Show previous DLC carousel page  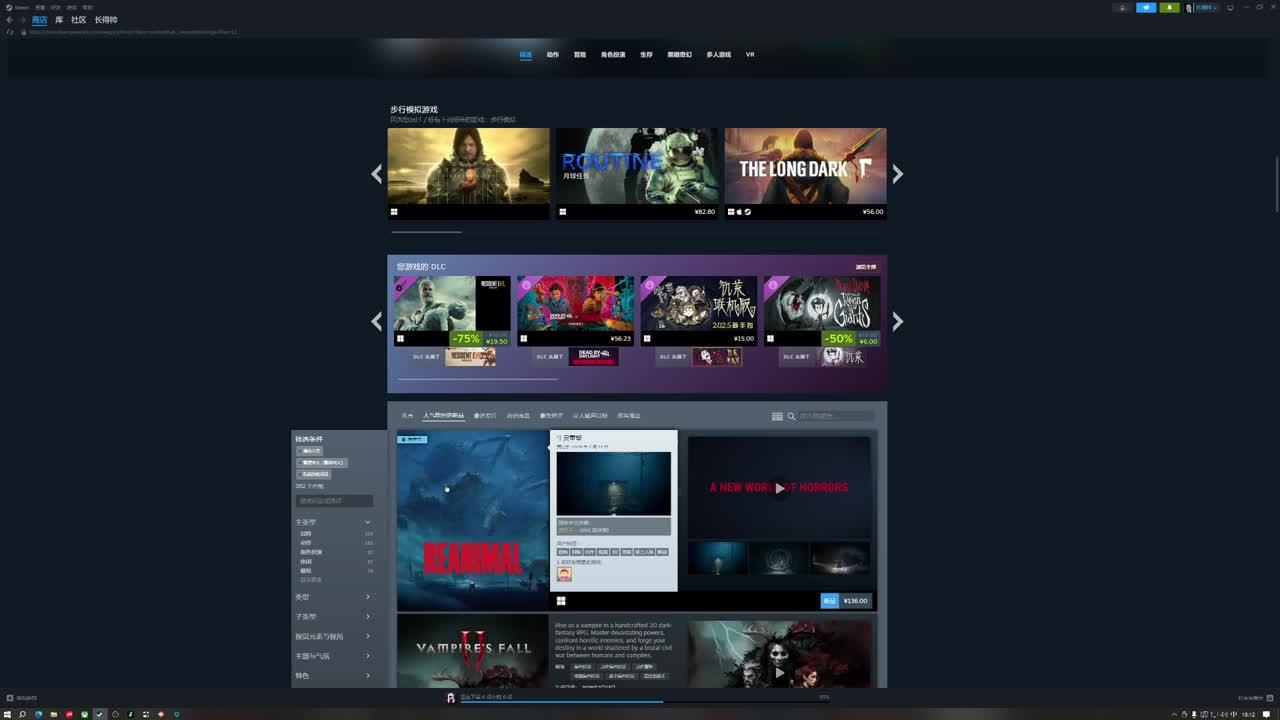click(376, 321)
